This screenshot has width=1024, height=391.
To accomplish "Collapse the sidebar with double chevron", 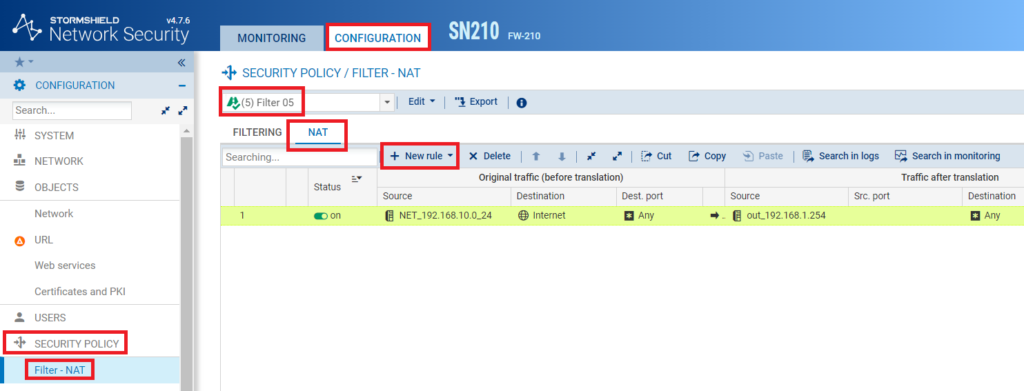I will (182, 63).
